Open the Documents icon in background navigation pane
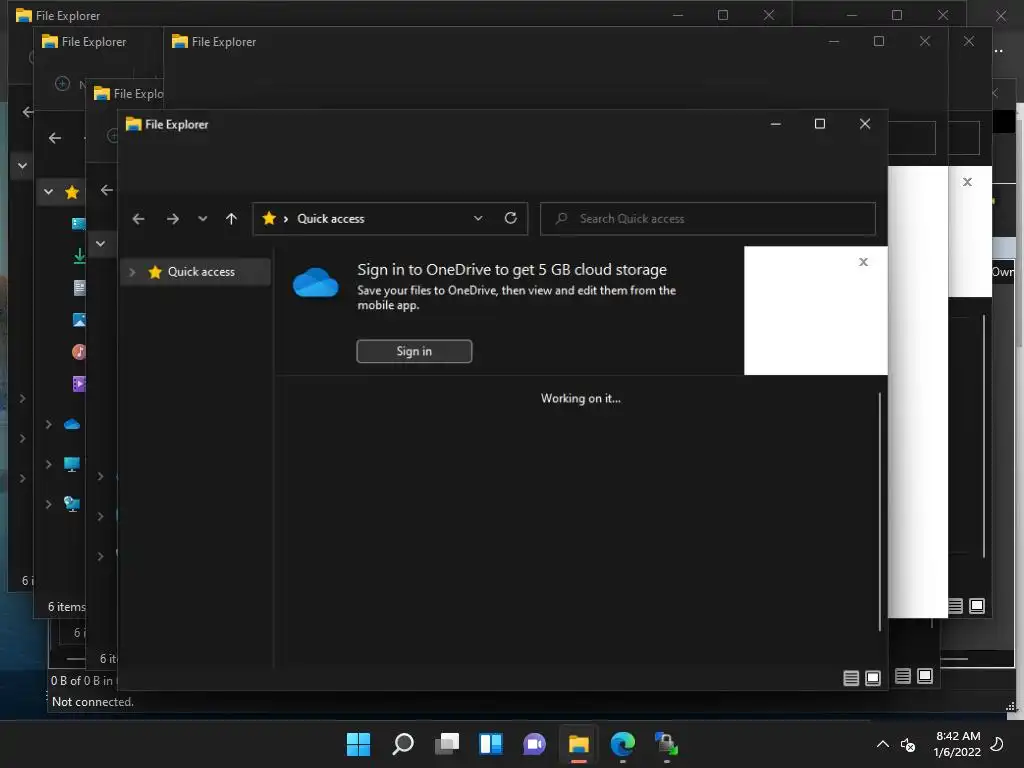The height and width of the screenshot is (768, 1024). point(79,288)
